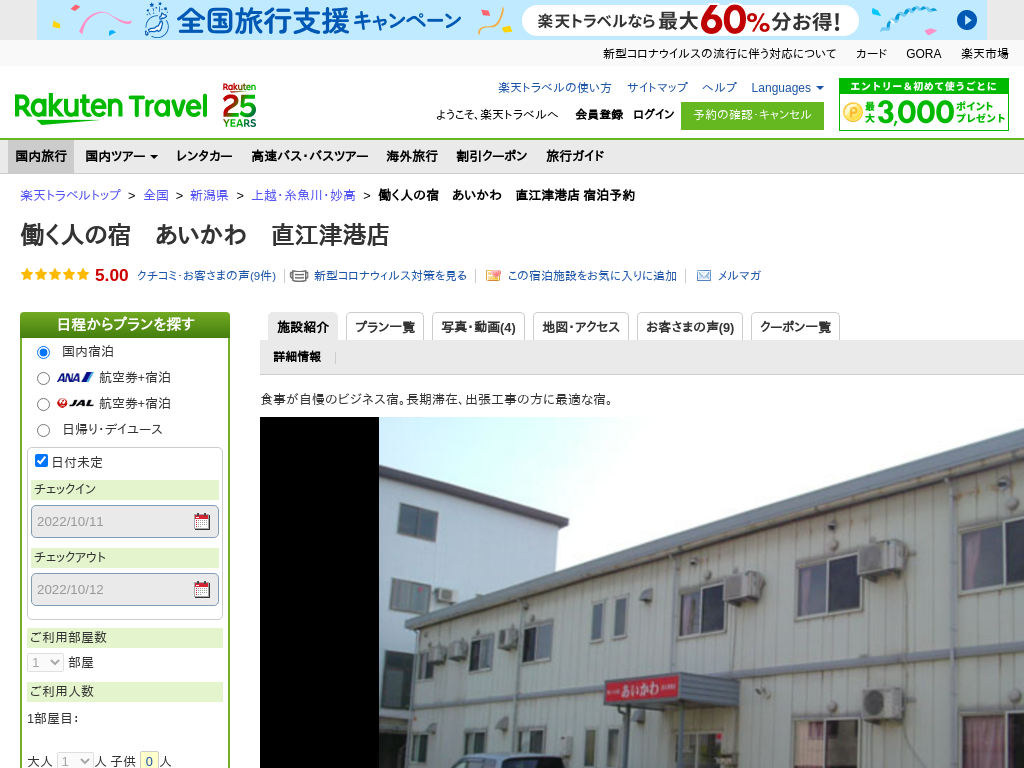The width and height of the screenshot is (1024, 768).
Task: Click the 新潟県 breadcrumb
Action: point(209,195)
